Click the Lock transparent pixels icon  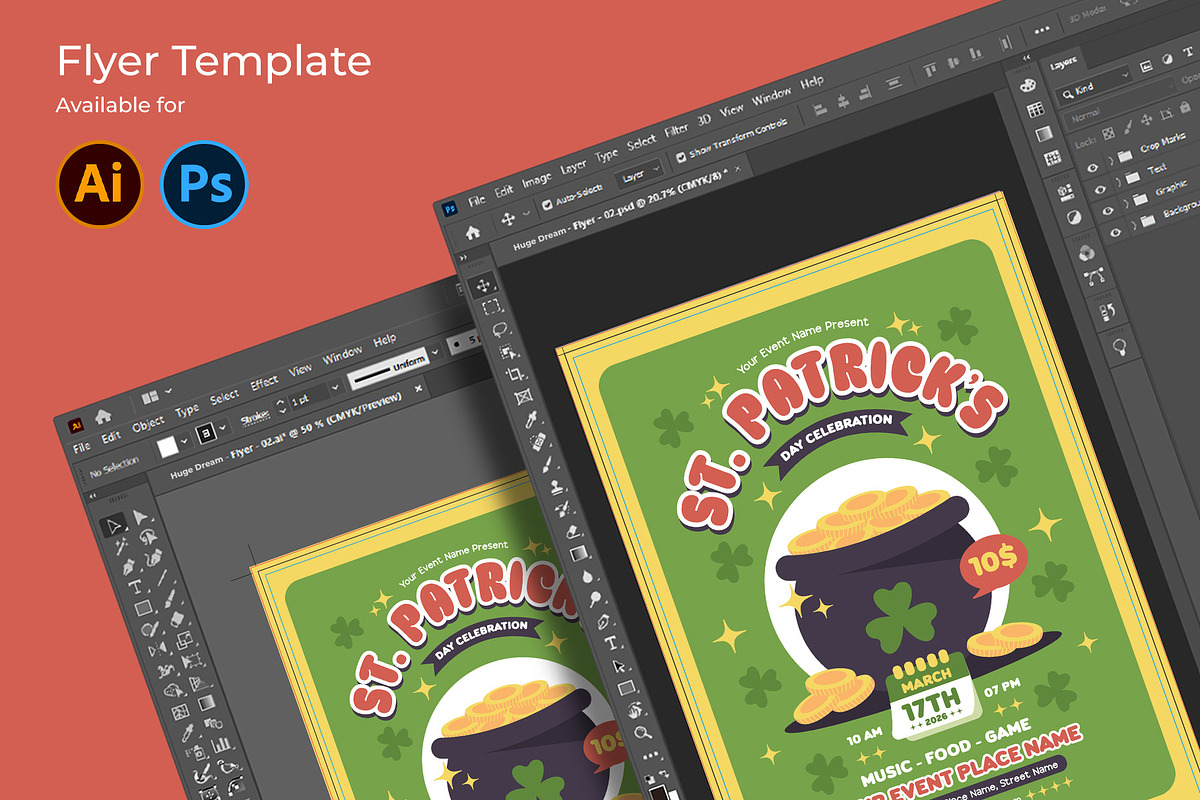click(1108, 134)
